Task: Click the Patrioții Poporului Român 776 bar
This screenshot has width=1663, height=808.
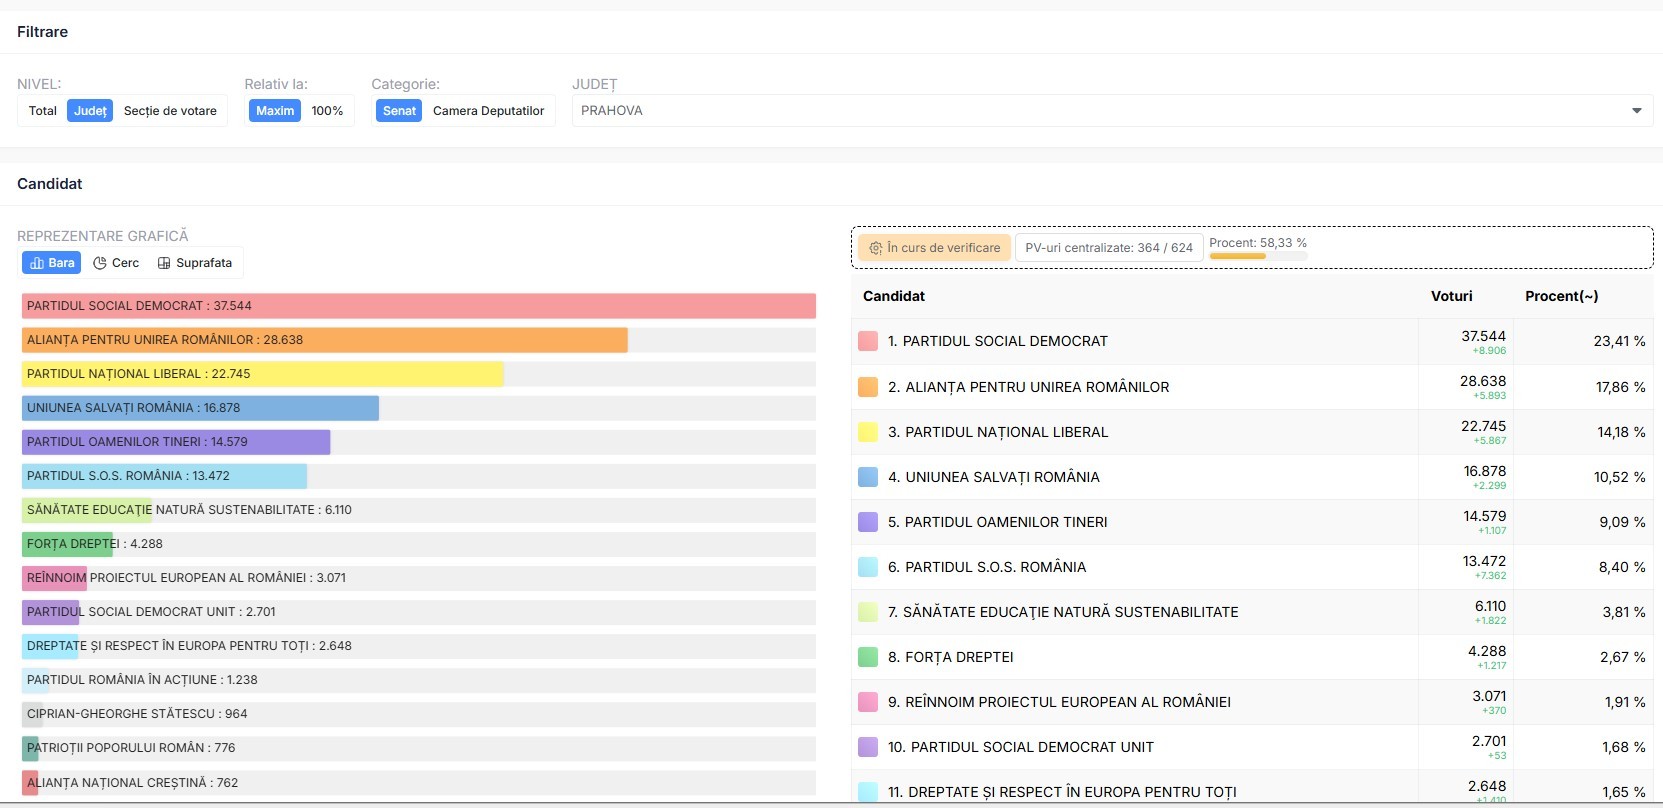Action: (30, 748)
